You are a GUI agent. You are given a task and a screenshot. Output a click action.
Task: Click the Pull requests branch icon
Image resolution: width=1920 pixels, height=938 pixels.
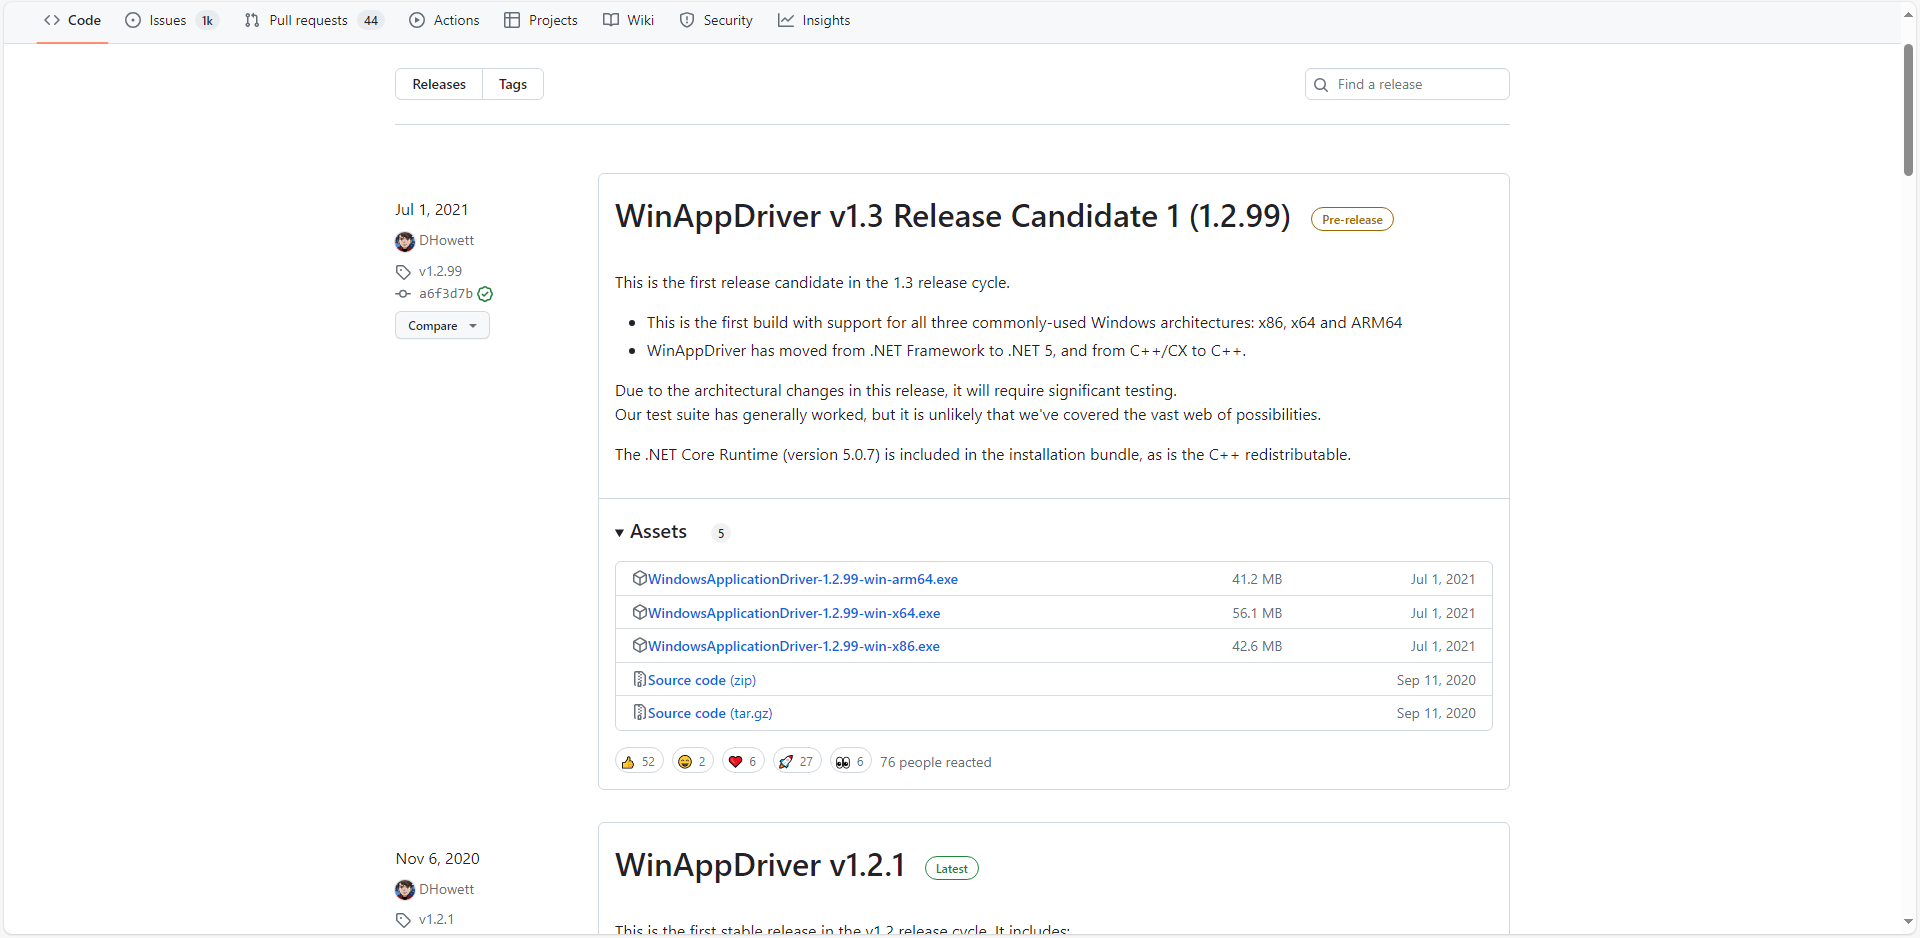point(252,20)
